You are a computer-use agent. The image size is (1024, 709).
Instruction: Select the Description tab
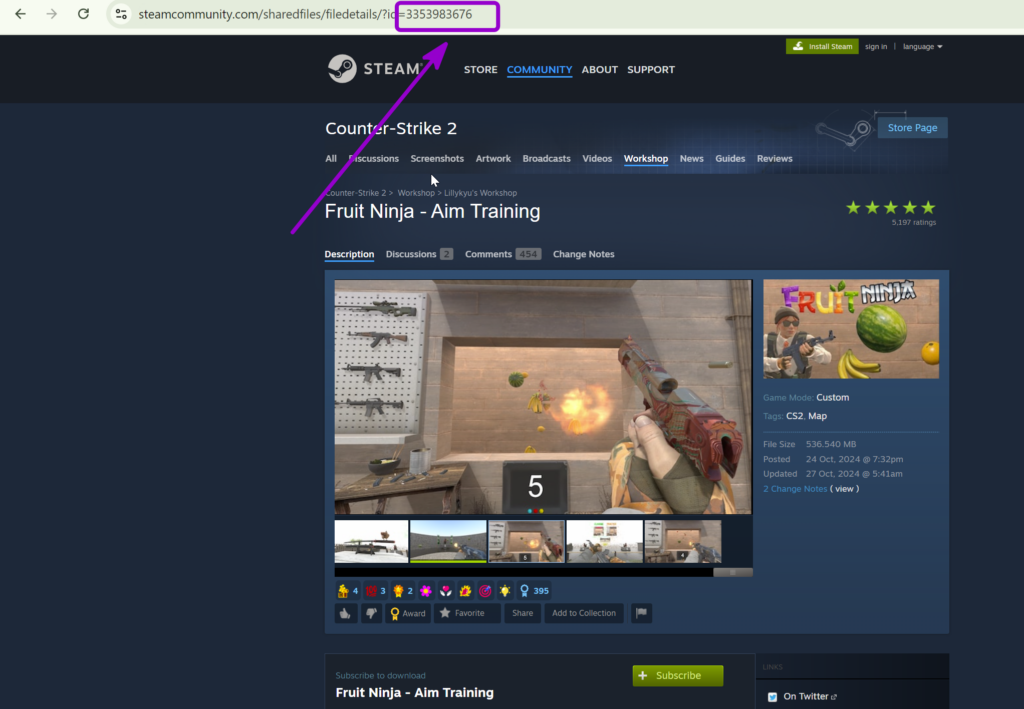point(349,254)
